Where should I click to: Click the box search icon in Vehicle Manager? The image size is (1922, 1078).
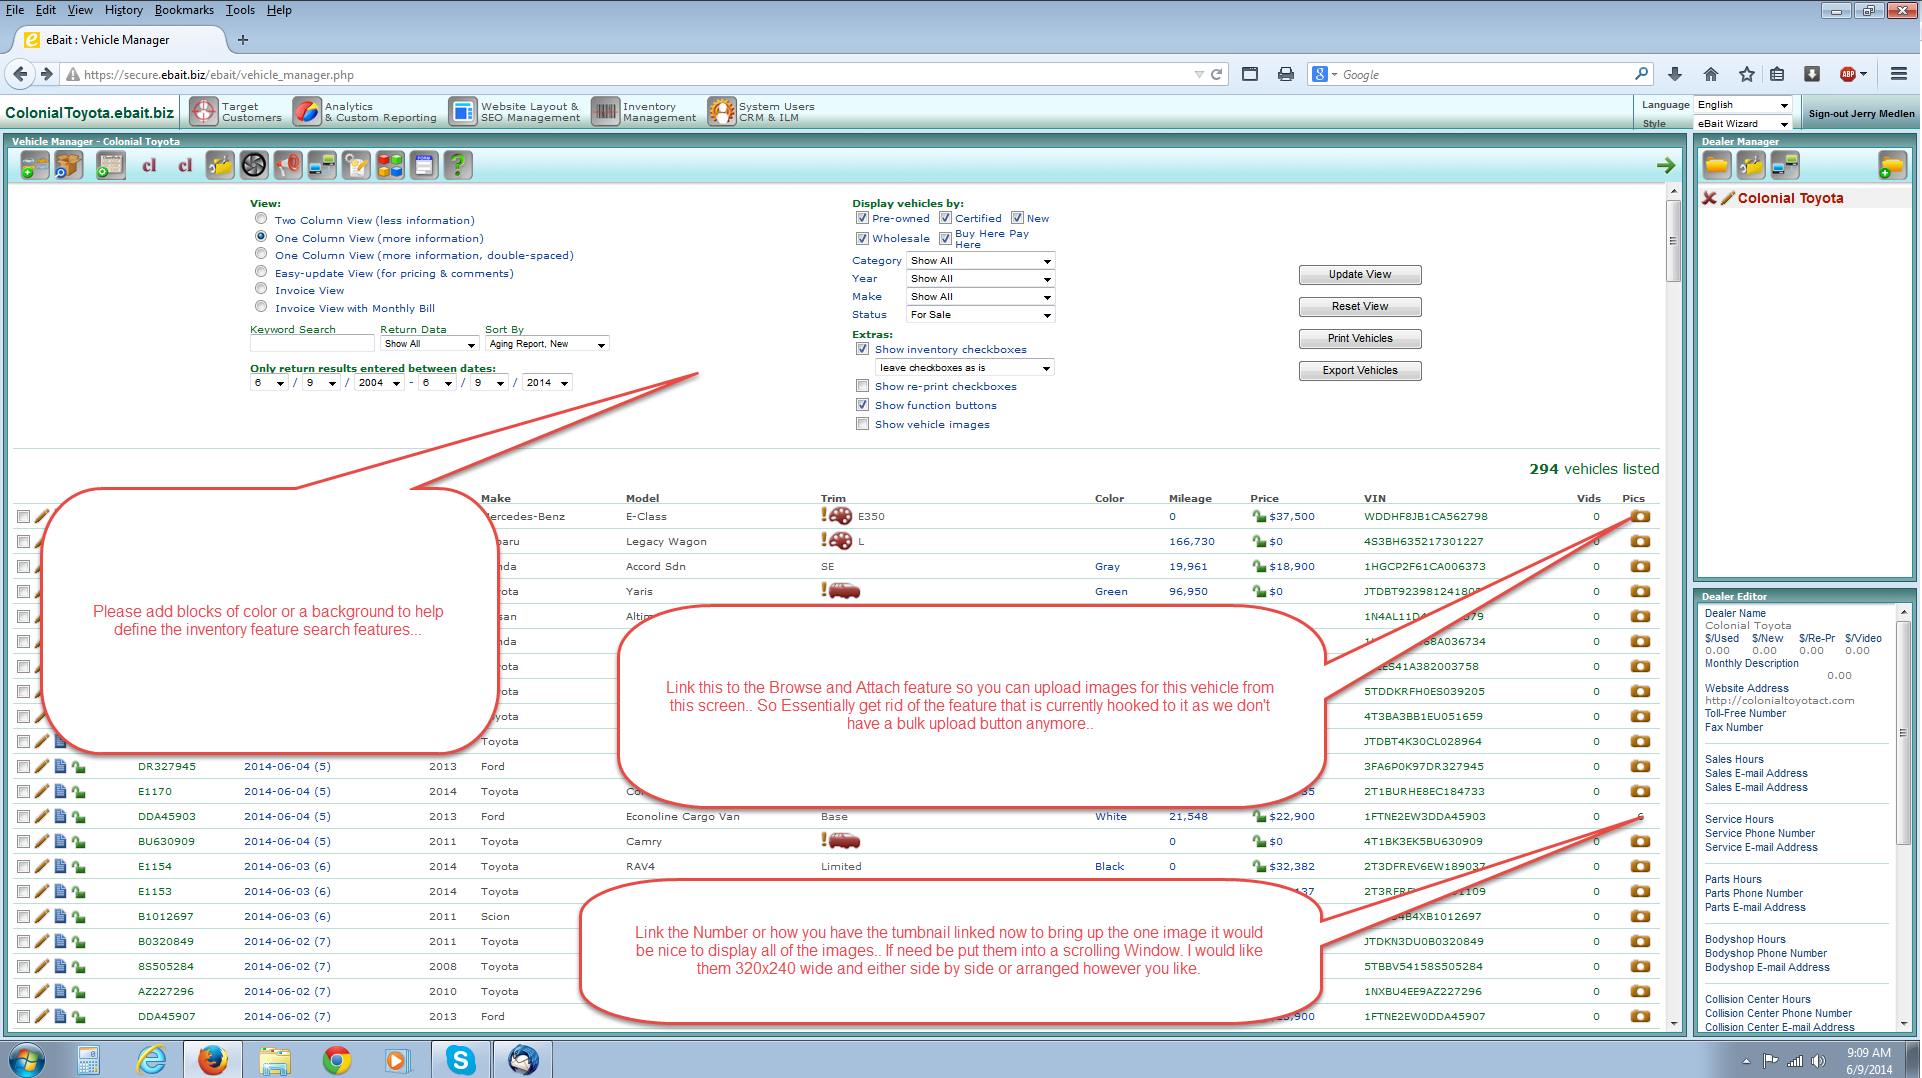point(68,165)
